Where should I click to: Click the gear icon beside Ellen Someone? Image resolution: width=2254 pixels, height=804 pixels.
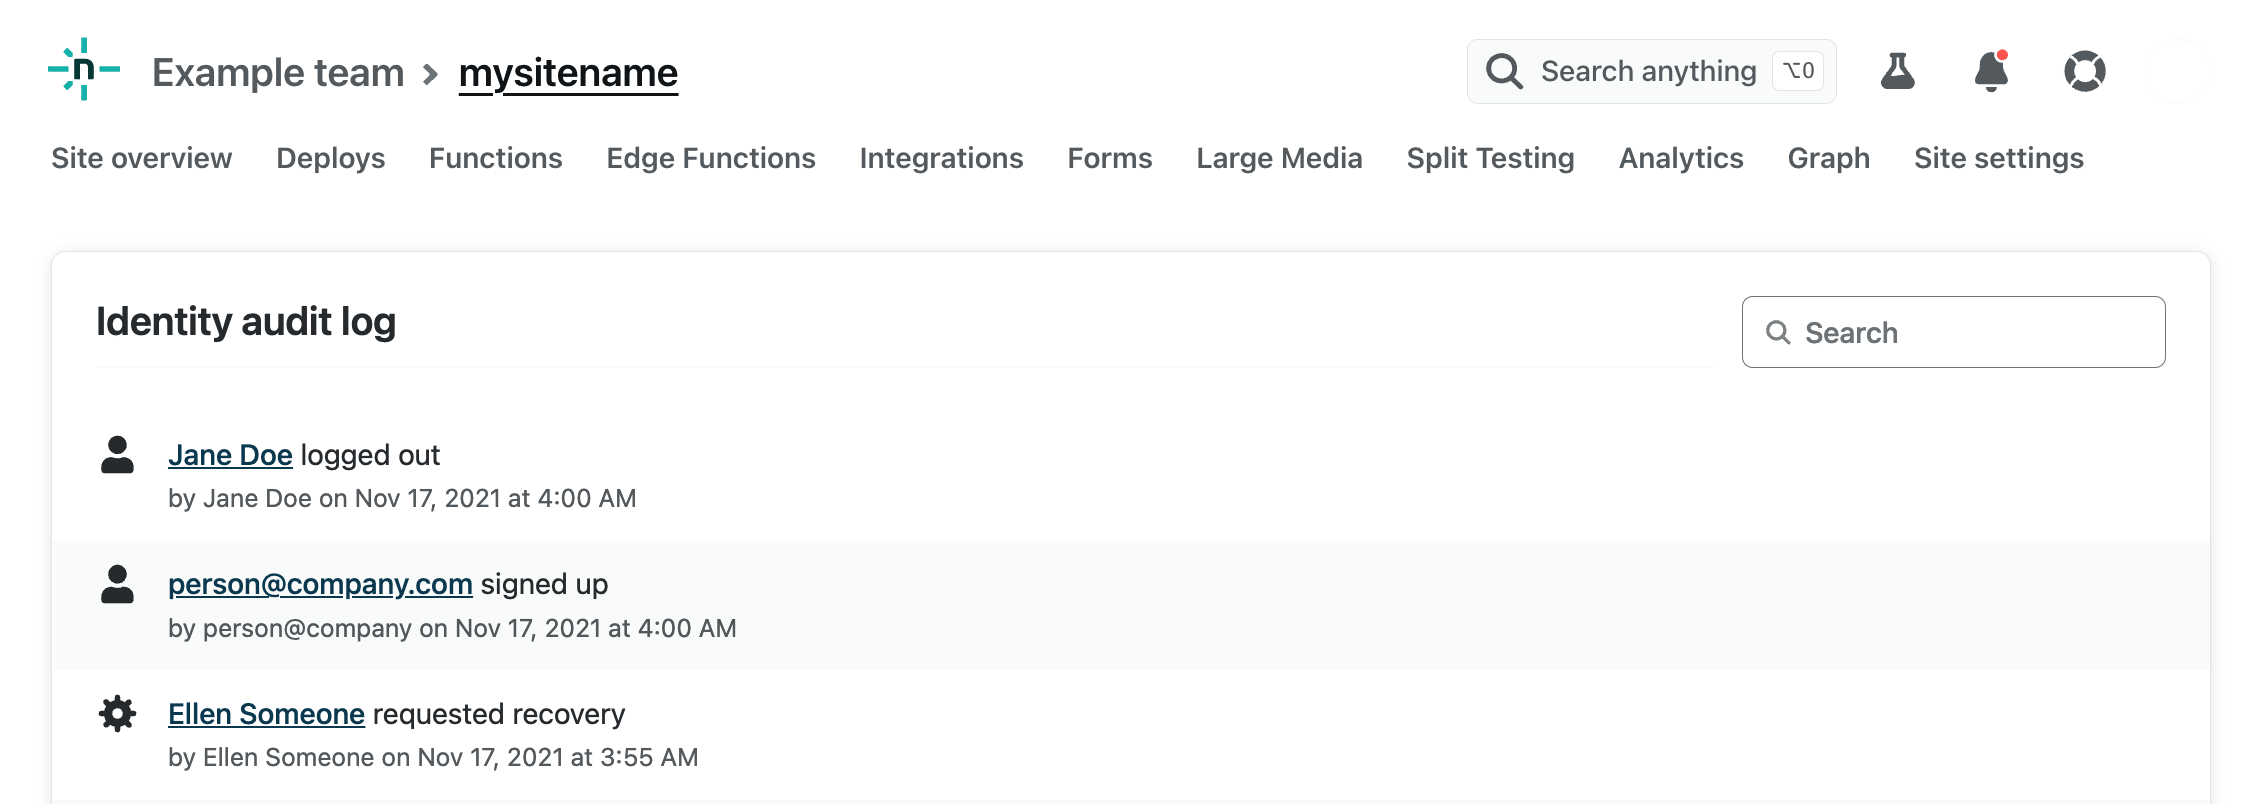117,714
